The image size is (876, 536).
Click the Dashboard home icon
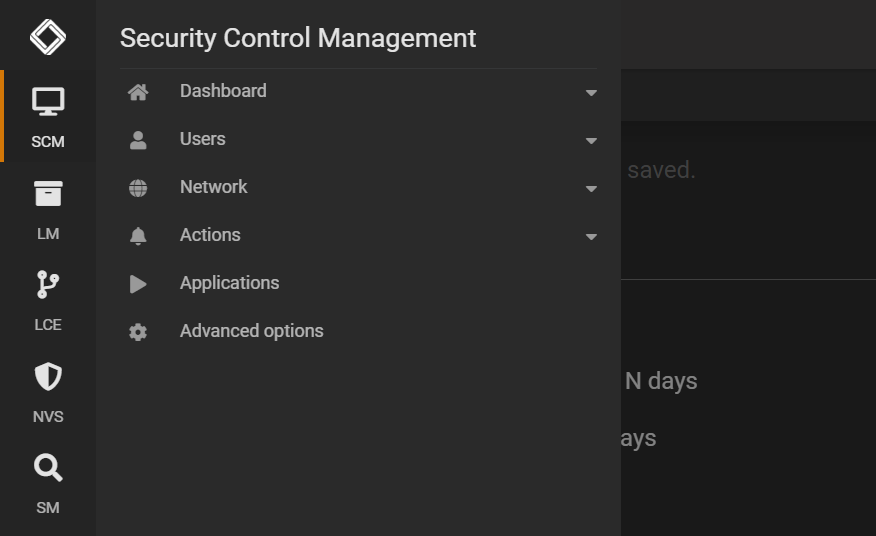138,92
